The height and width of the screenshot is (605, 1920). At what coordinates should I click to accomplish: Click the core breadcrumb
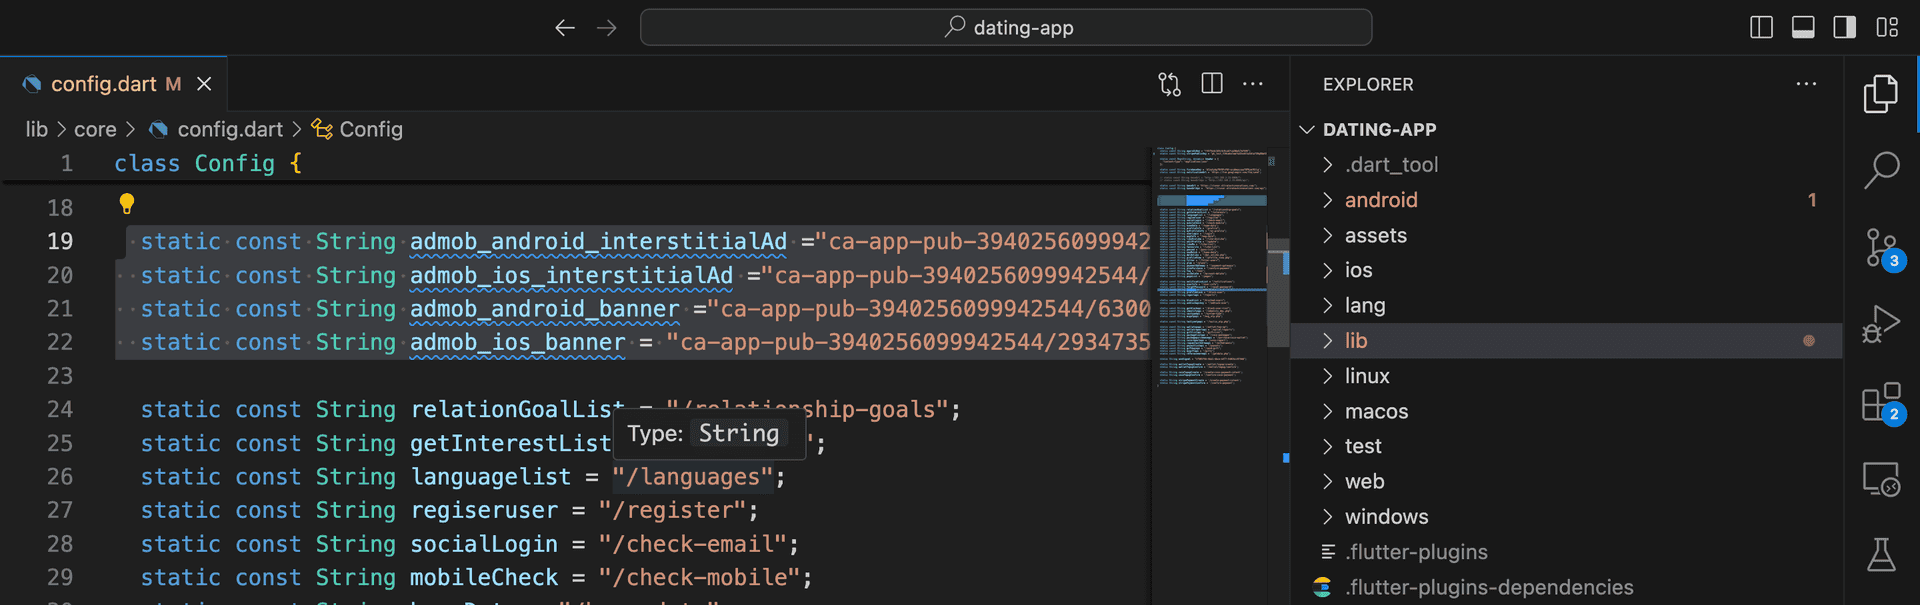[95, 129]
